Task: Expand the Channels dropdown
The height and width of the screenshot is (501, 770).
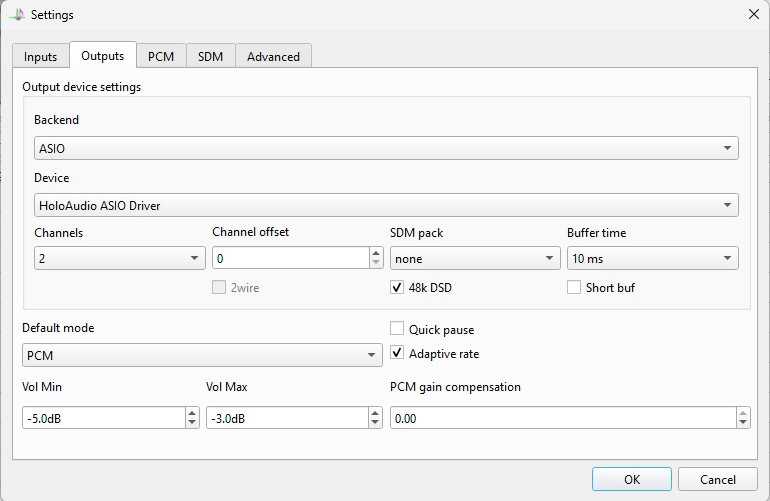Action: click(x=119, y=259)
